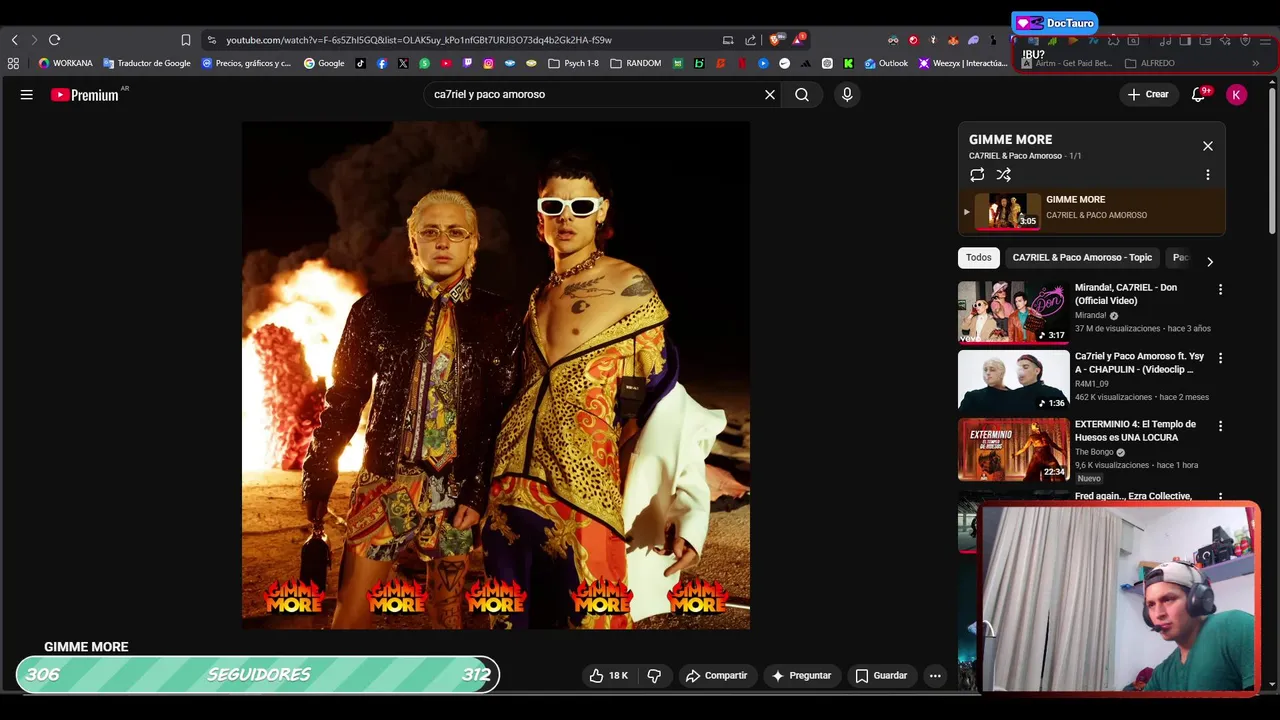This screenshot has height=720, width=1280.
Task: Open options for Miranda!, CA7RIEL - Don video
Action: pyautogui.click(x=1220, y=289)
